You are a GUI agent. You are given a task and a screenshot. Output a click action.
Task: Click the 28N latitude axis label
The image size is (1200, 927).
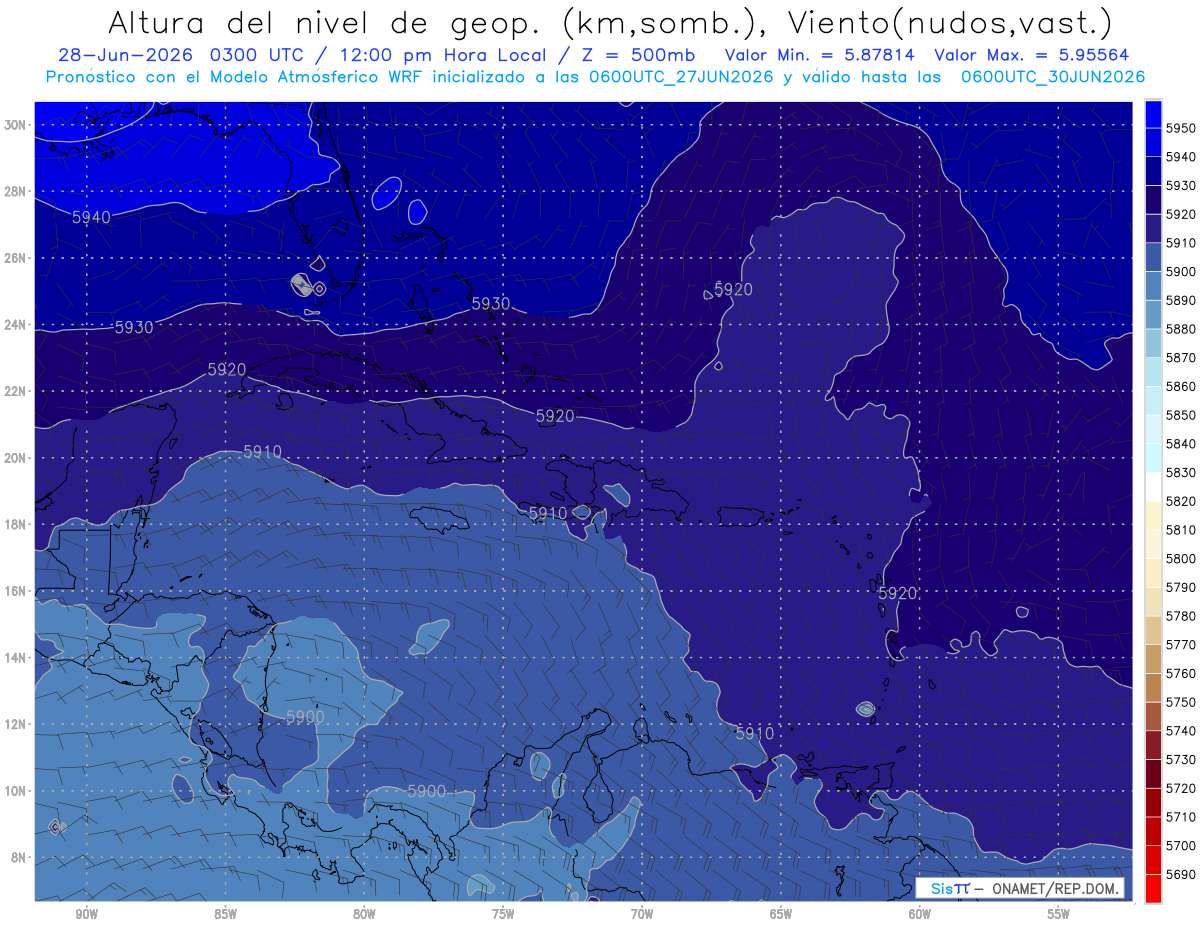(x=13, y=191)
